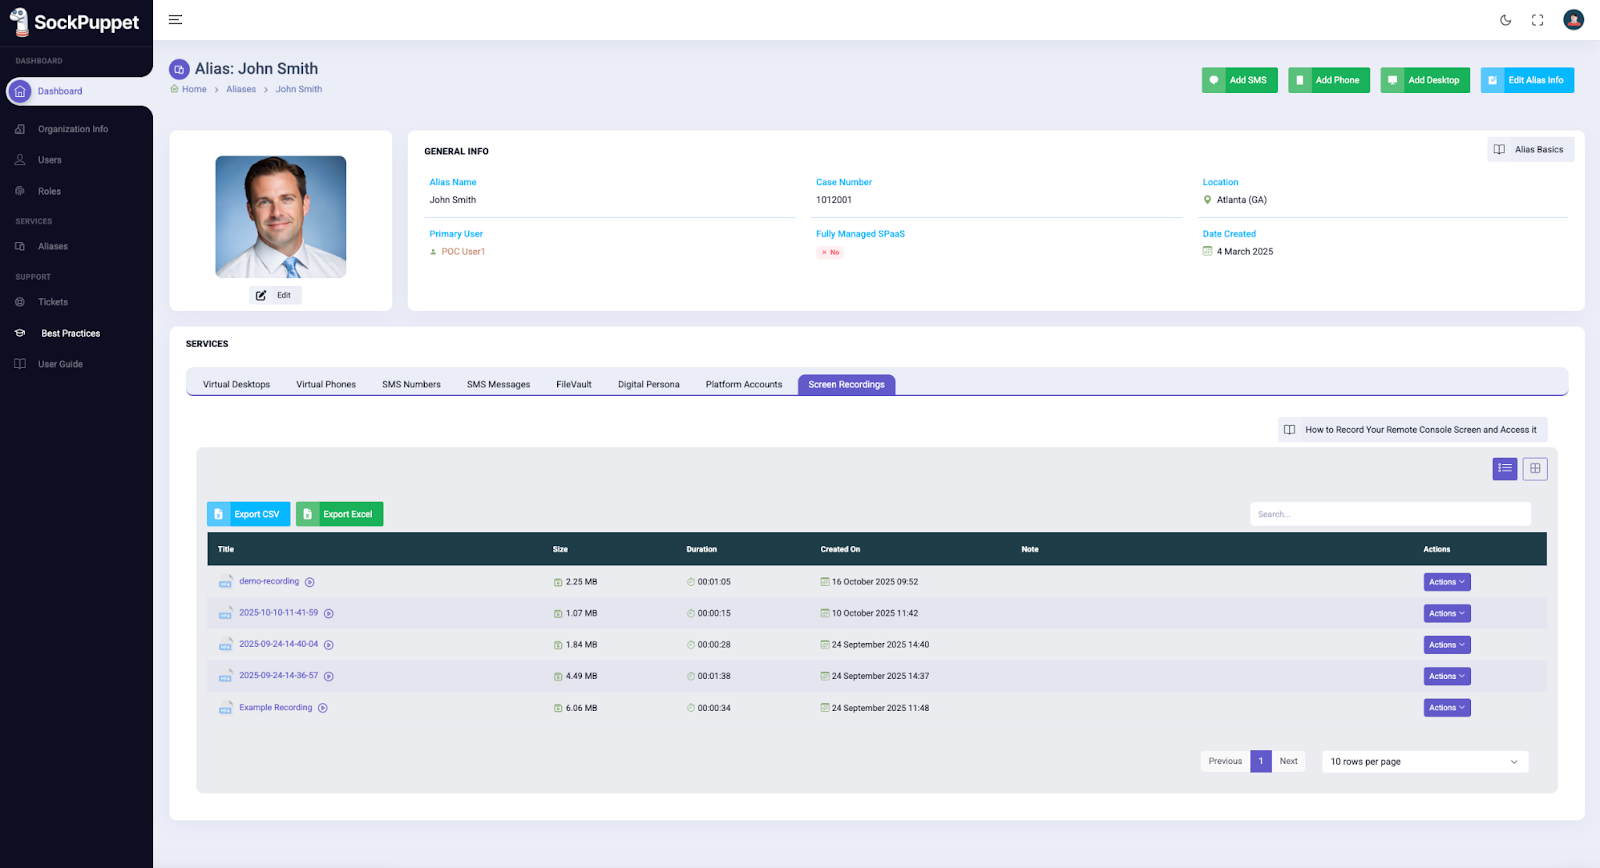Play the Example Recording video
Viewport: 1600px width, 868px height.
tap(323, 708)
